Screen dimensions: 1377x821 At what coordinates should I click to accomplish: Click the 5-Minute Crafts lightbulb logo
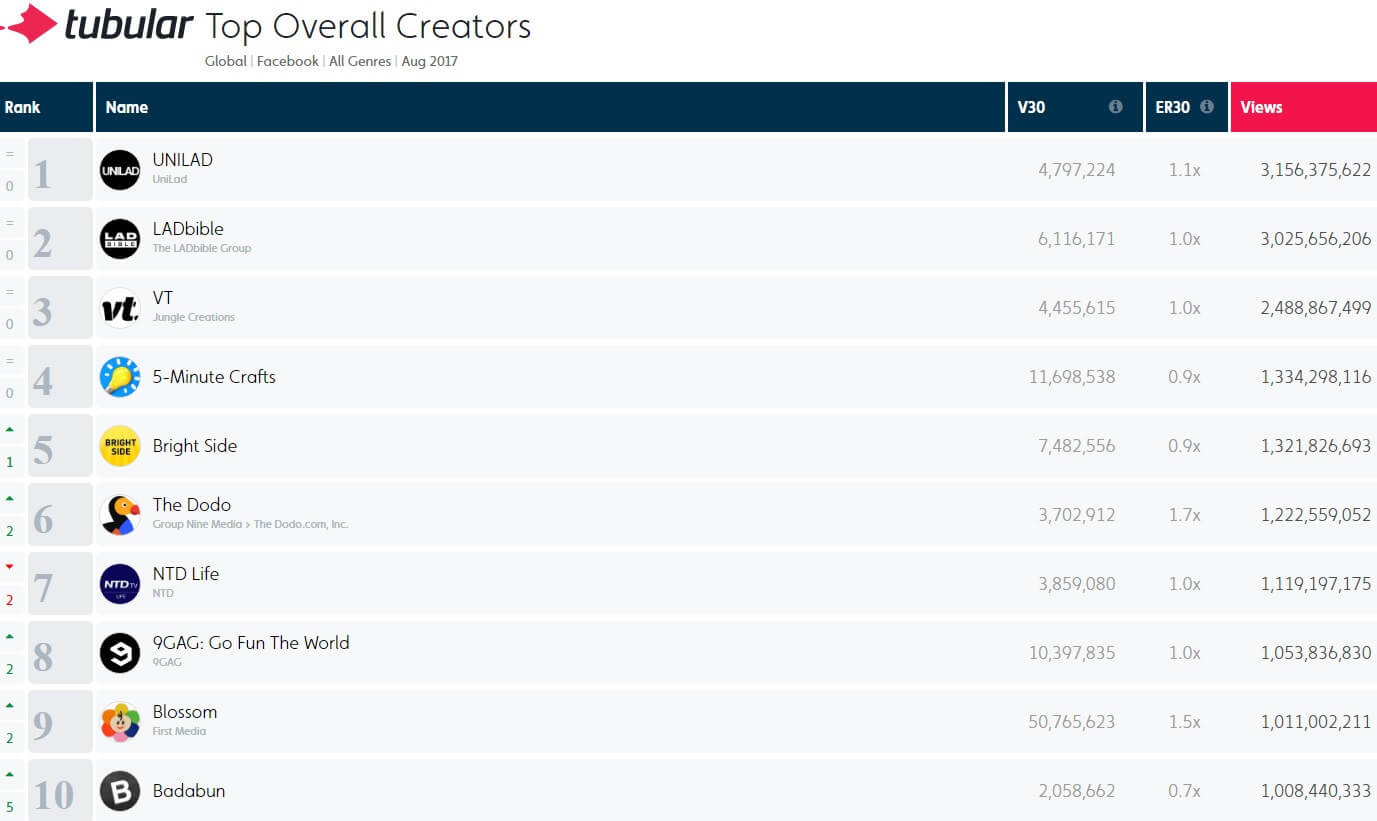point(120,377)
